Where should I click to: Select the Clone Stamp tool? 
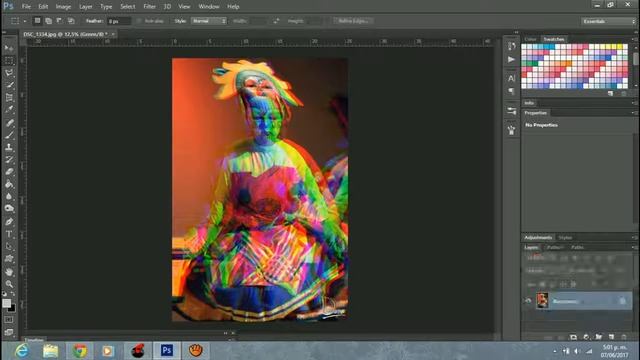pos(9,147)
